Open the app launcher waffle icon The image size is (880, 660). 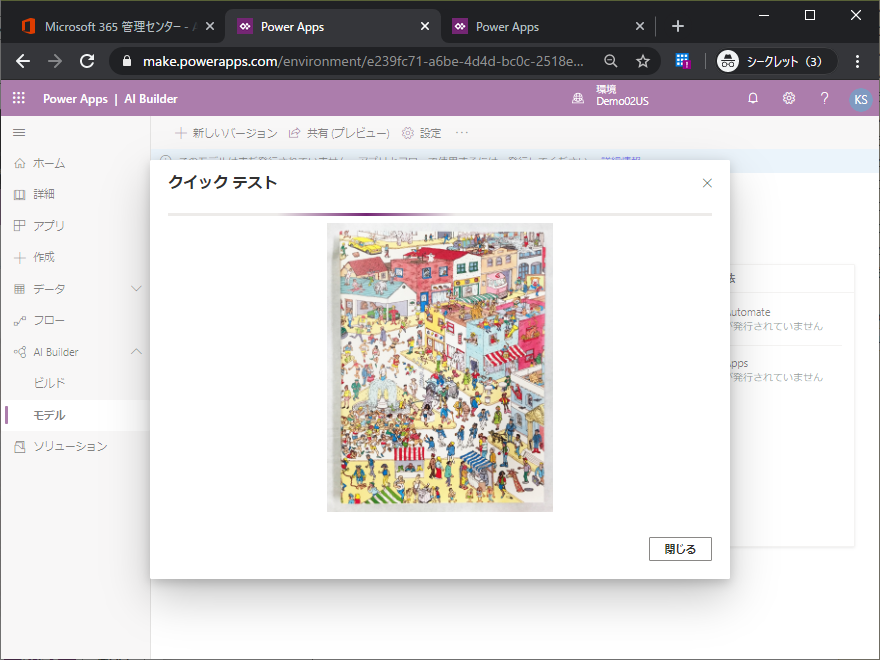(19, 98)
